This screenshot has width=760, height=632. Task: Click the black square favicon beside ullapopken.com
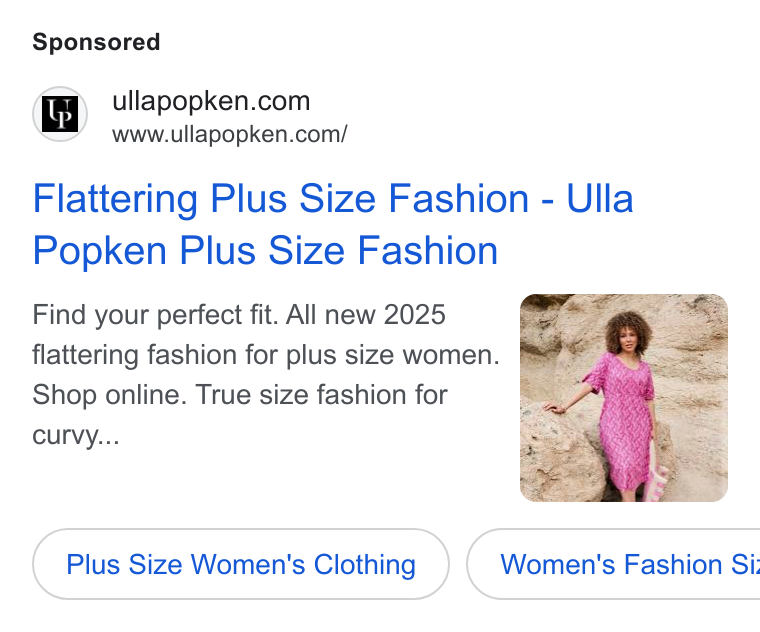tap(60, 114)
